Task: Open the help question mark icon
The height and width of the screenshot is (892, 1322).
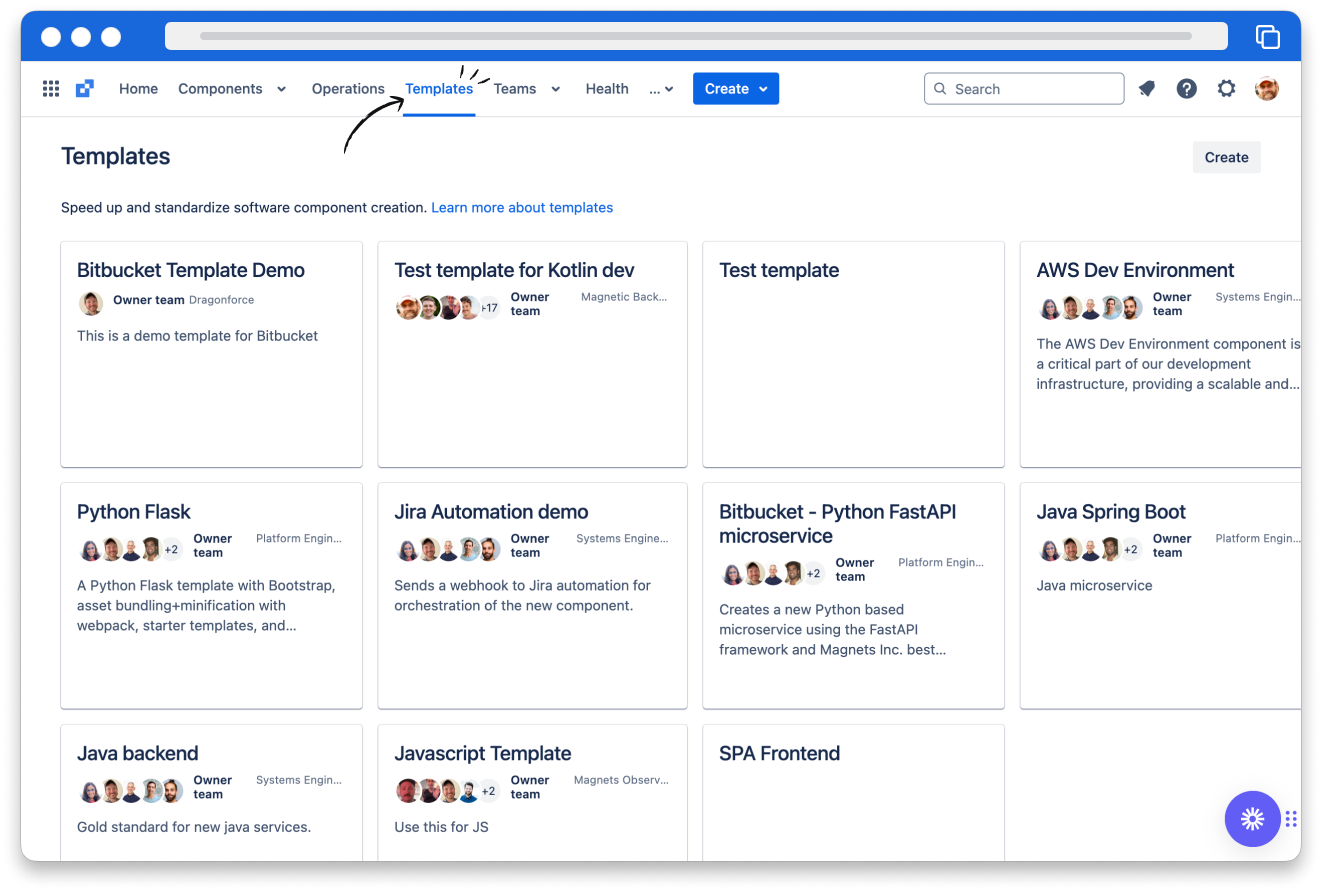Action: [1187, 89]
